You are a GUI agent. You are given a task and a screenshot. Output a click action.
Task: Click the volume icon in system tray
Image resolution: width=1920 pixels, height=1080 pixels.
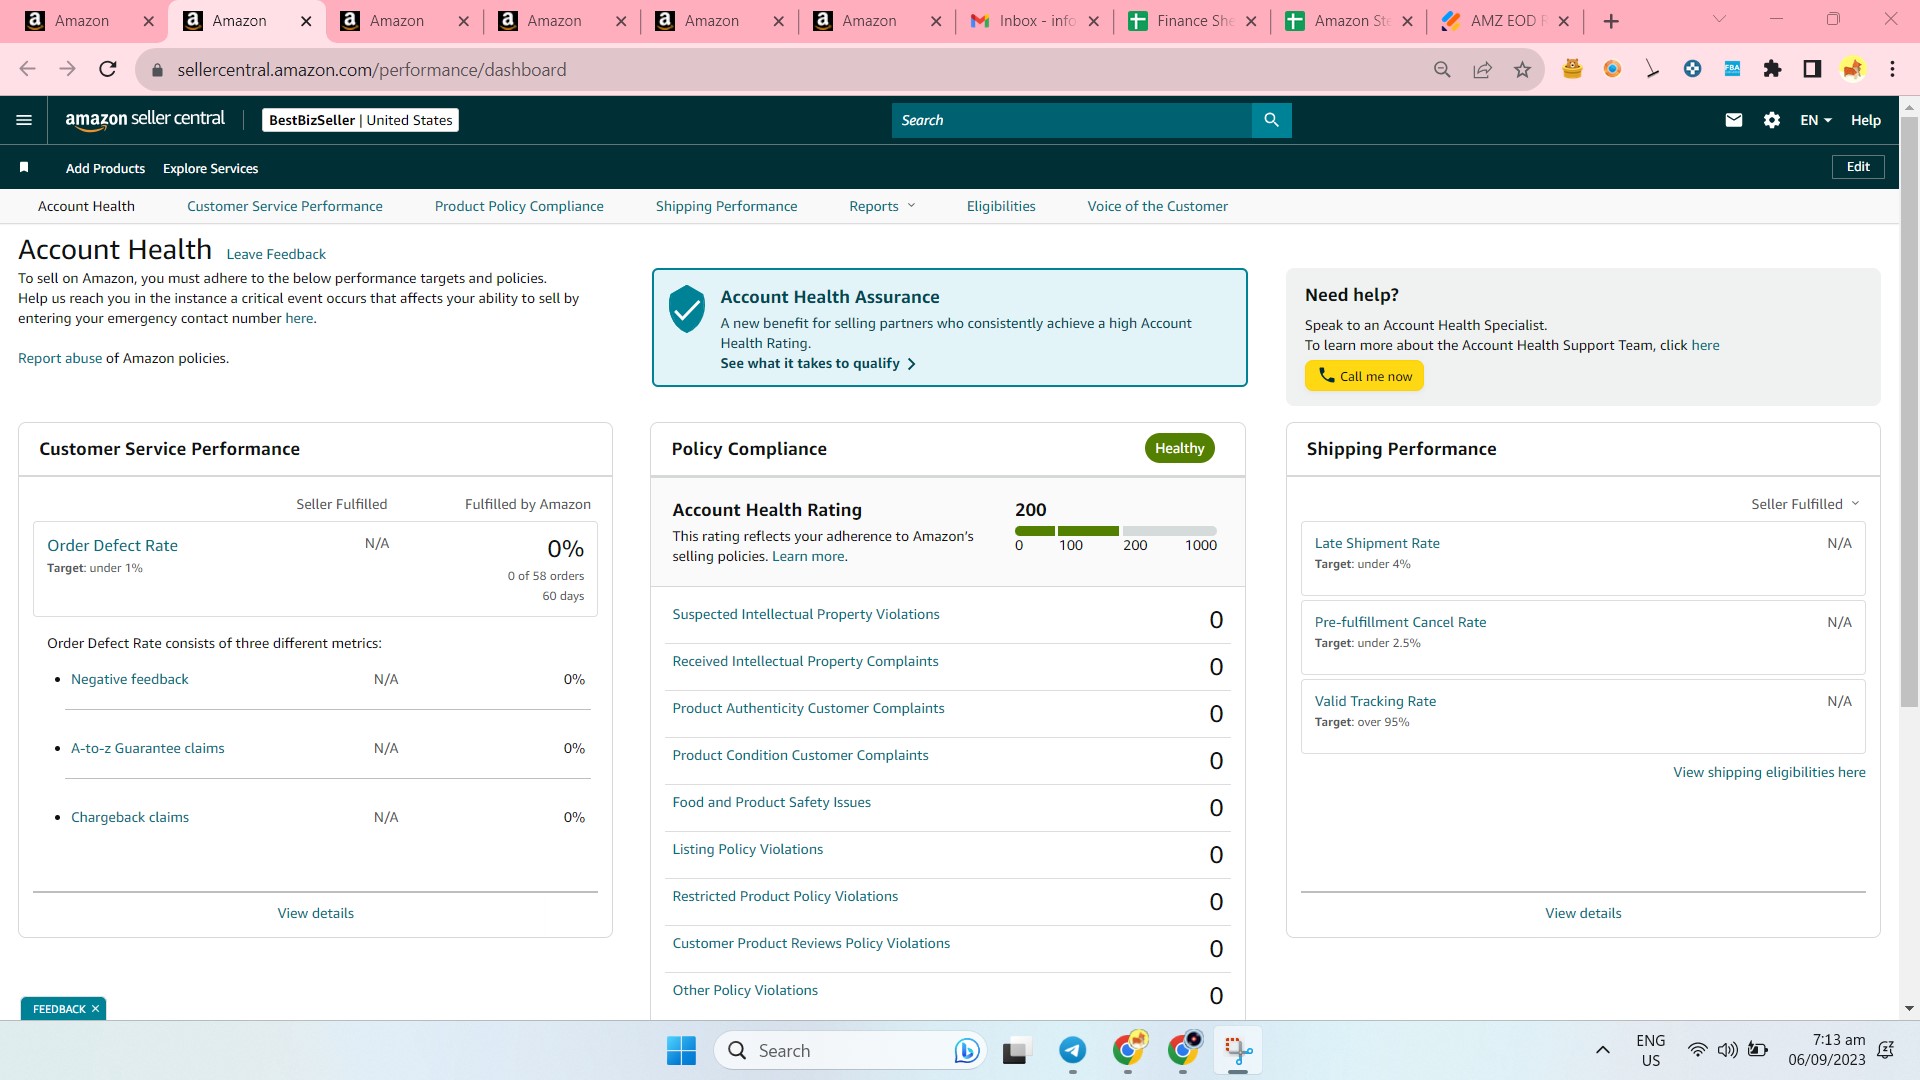(1727, 1050)
